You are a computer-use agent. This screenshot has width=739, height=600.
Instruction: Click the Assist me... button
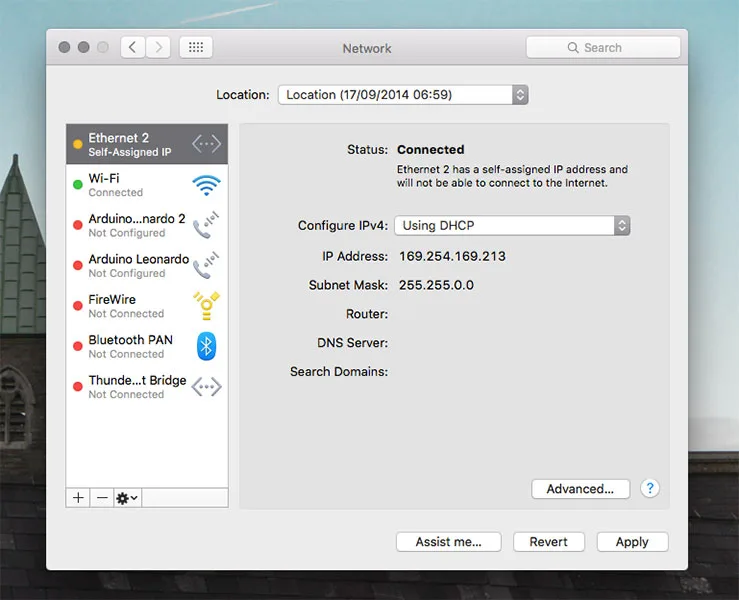[448, 542]
